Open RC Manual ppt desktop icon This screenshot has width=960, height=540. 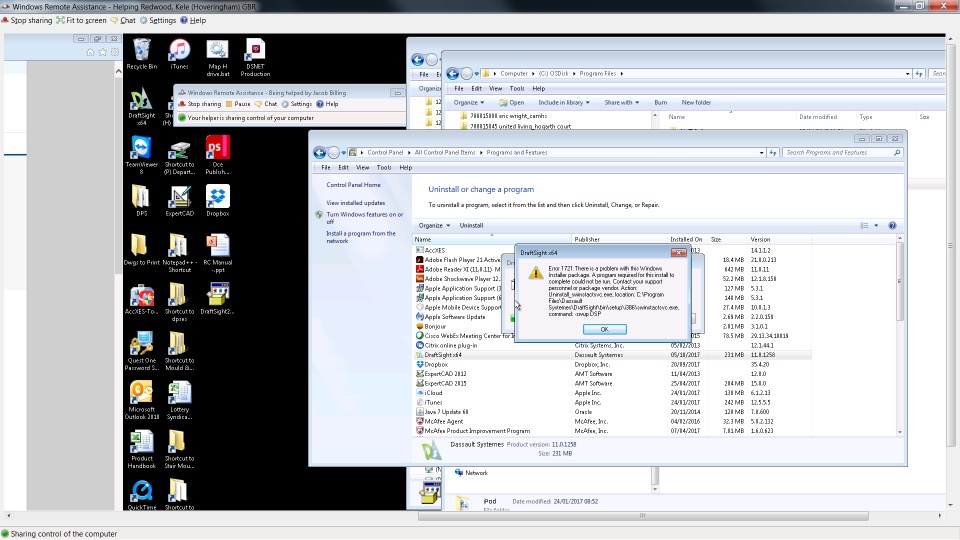tap(217, 253)
